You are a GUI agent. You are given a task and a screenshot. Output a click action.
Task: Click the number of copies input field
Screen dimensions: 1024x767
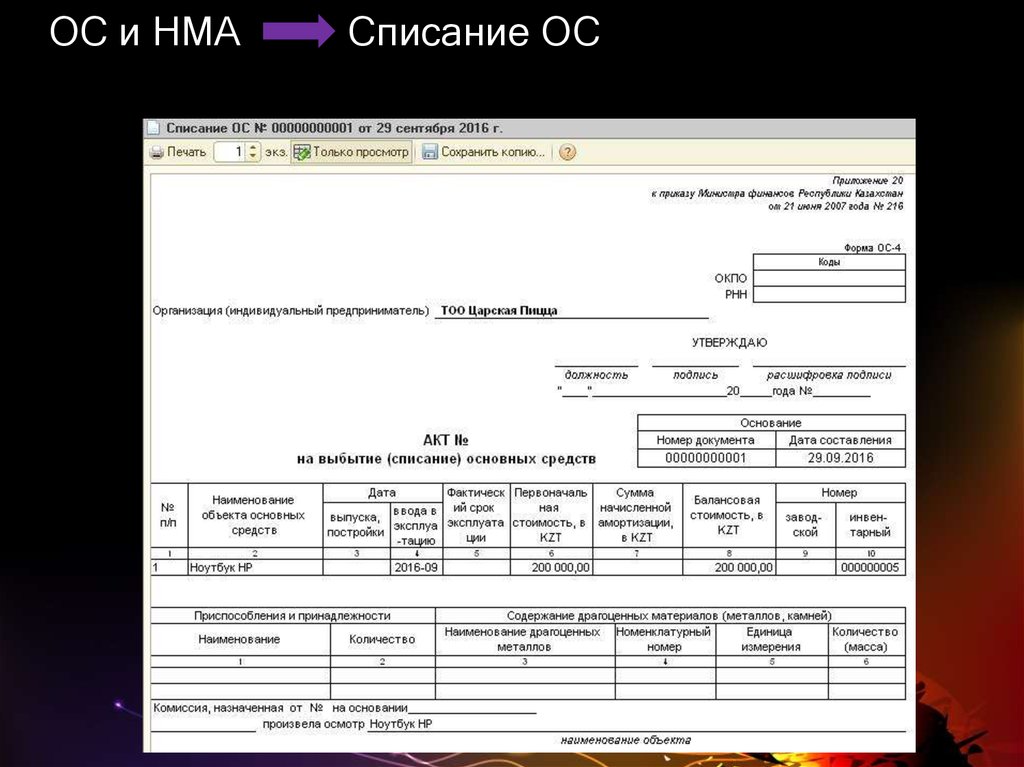(229, 152)
